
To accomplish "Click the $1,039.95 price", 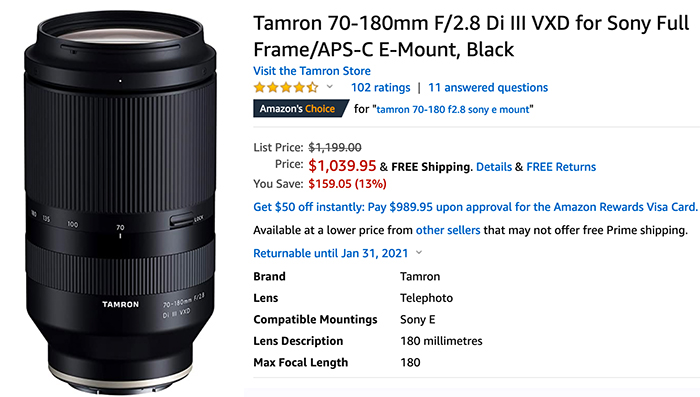I will 342,166.
